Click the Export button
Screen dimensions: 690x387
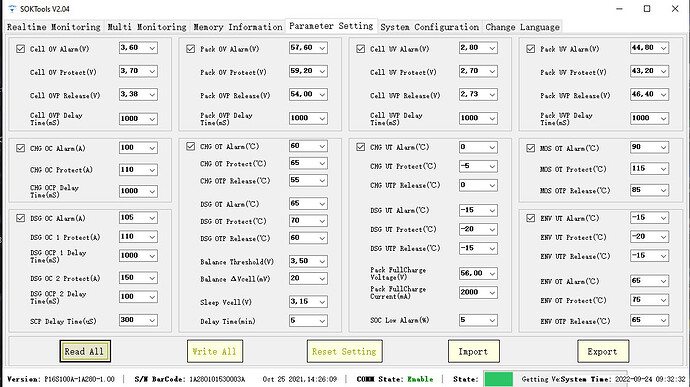(x=603, y=351)
